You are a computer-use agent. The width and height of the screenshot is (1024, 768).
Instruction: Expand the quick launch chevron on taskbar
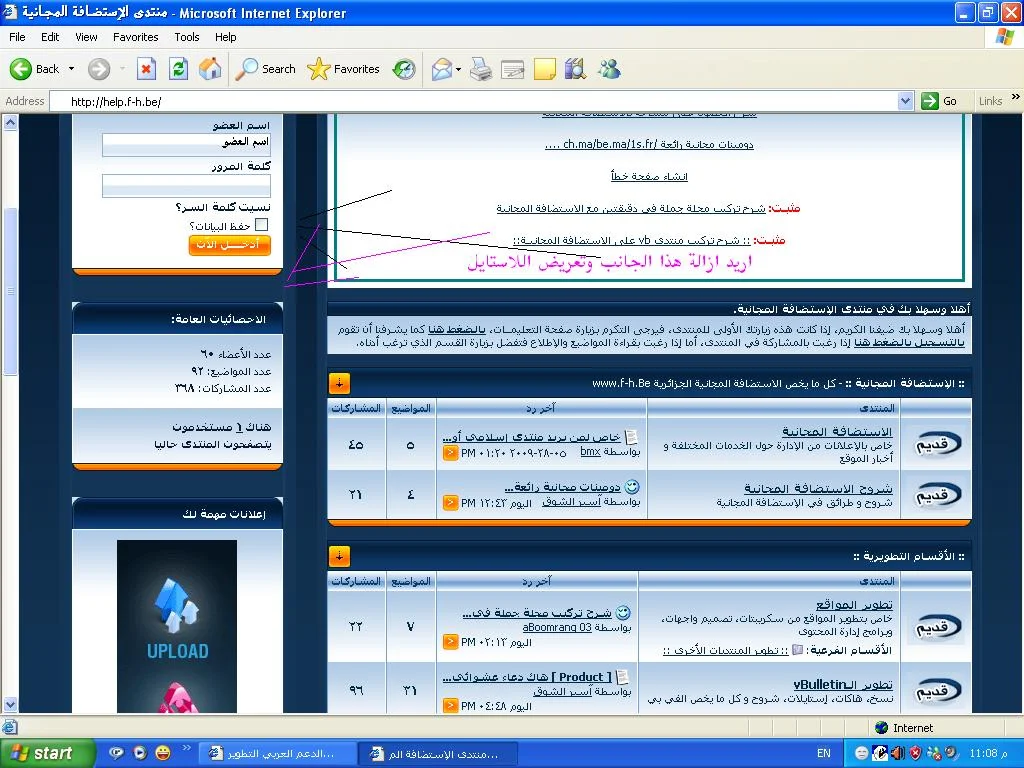pos(186,748)
